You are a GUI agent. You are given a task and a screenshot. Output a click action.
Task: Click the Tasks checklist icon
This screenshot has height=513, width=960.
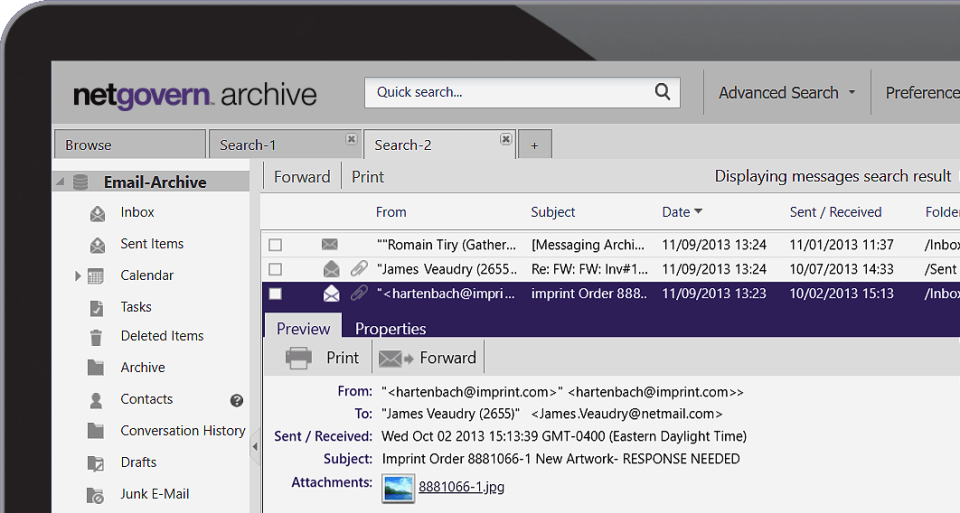tap(96, 308)
